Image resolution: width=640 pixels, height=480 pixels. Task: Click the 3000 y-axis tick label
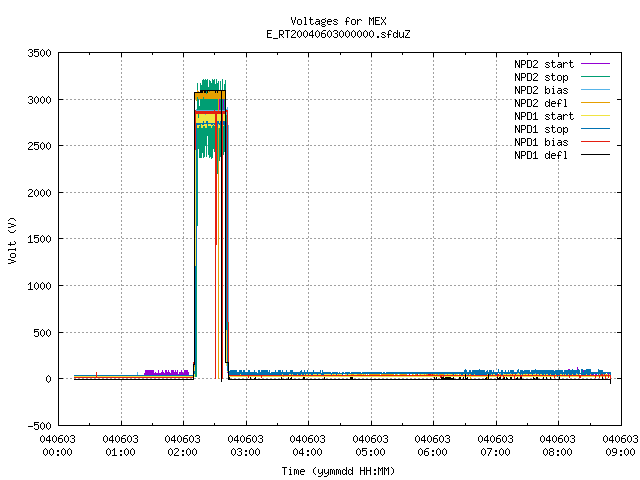click(39, 100)
